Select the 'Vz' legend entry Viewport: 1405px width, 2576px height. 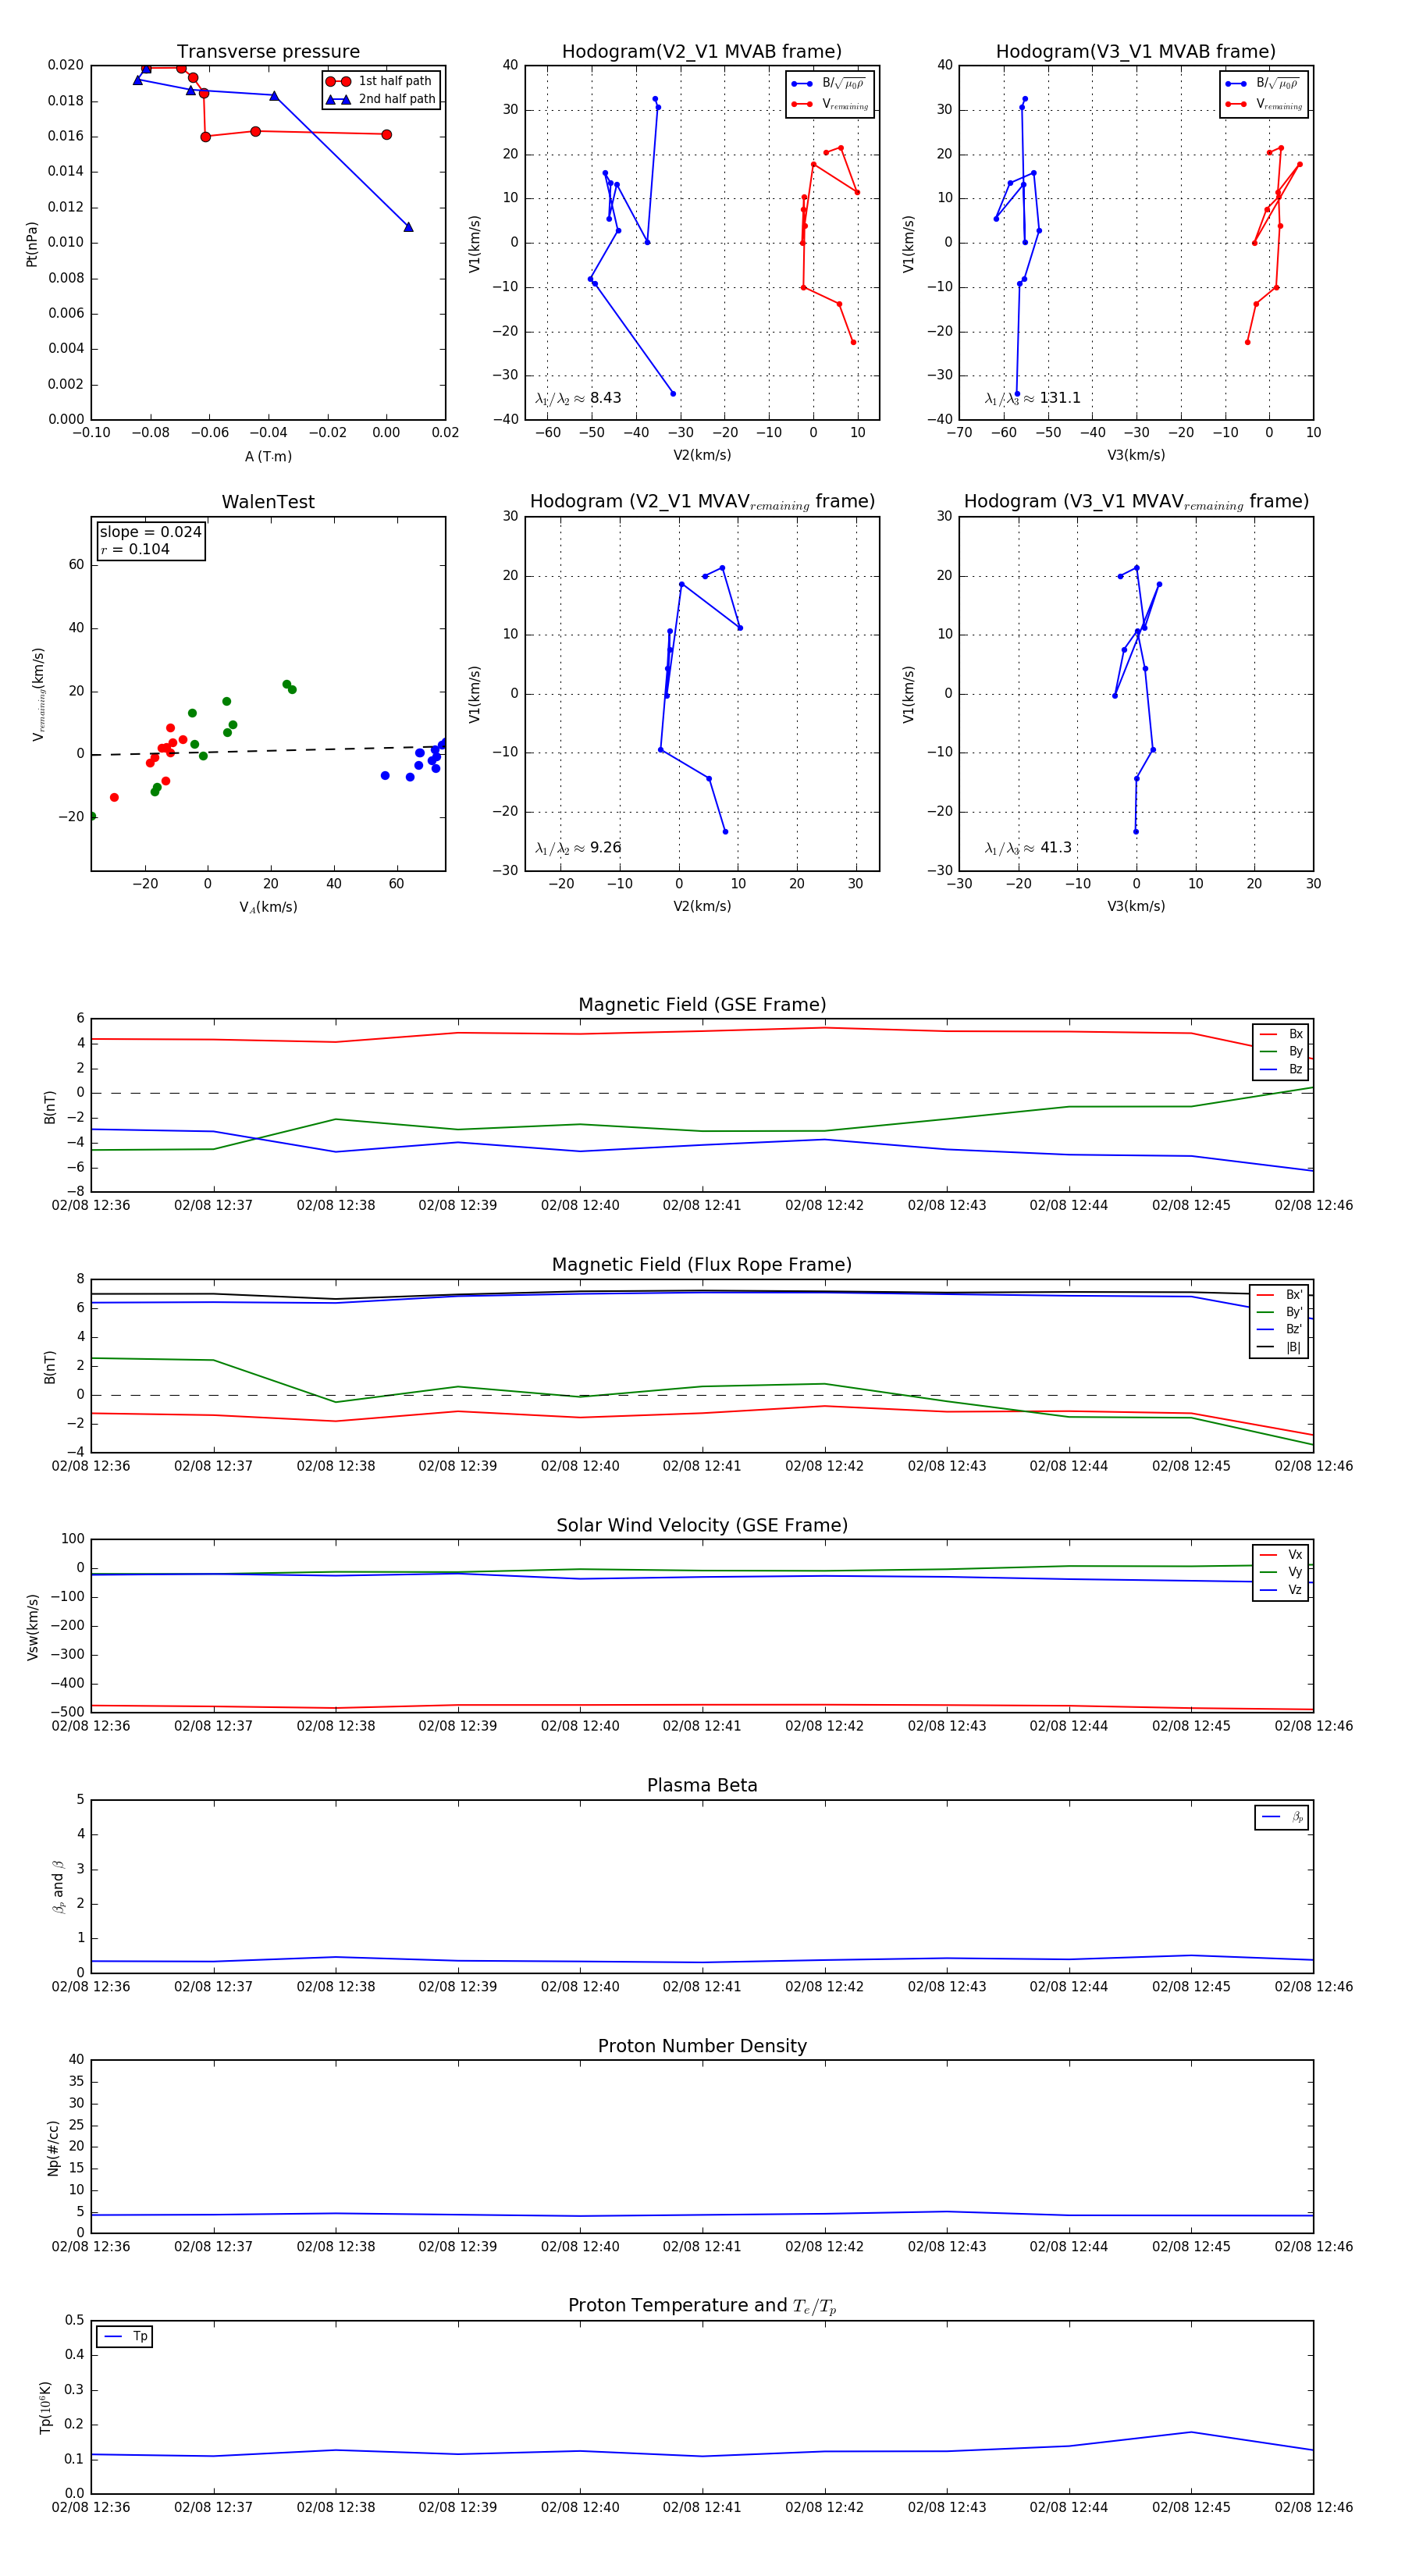click(1282, 1590)
